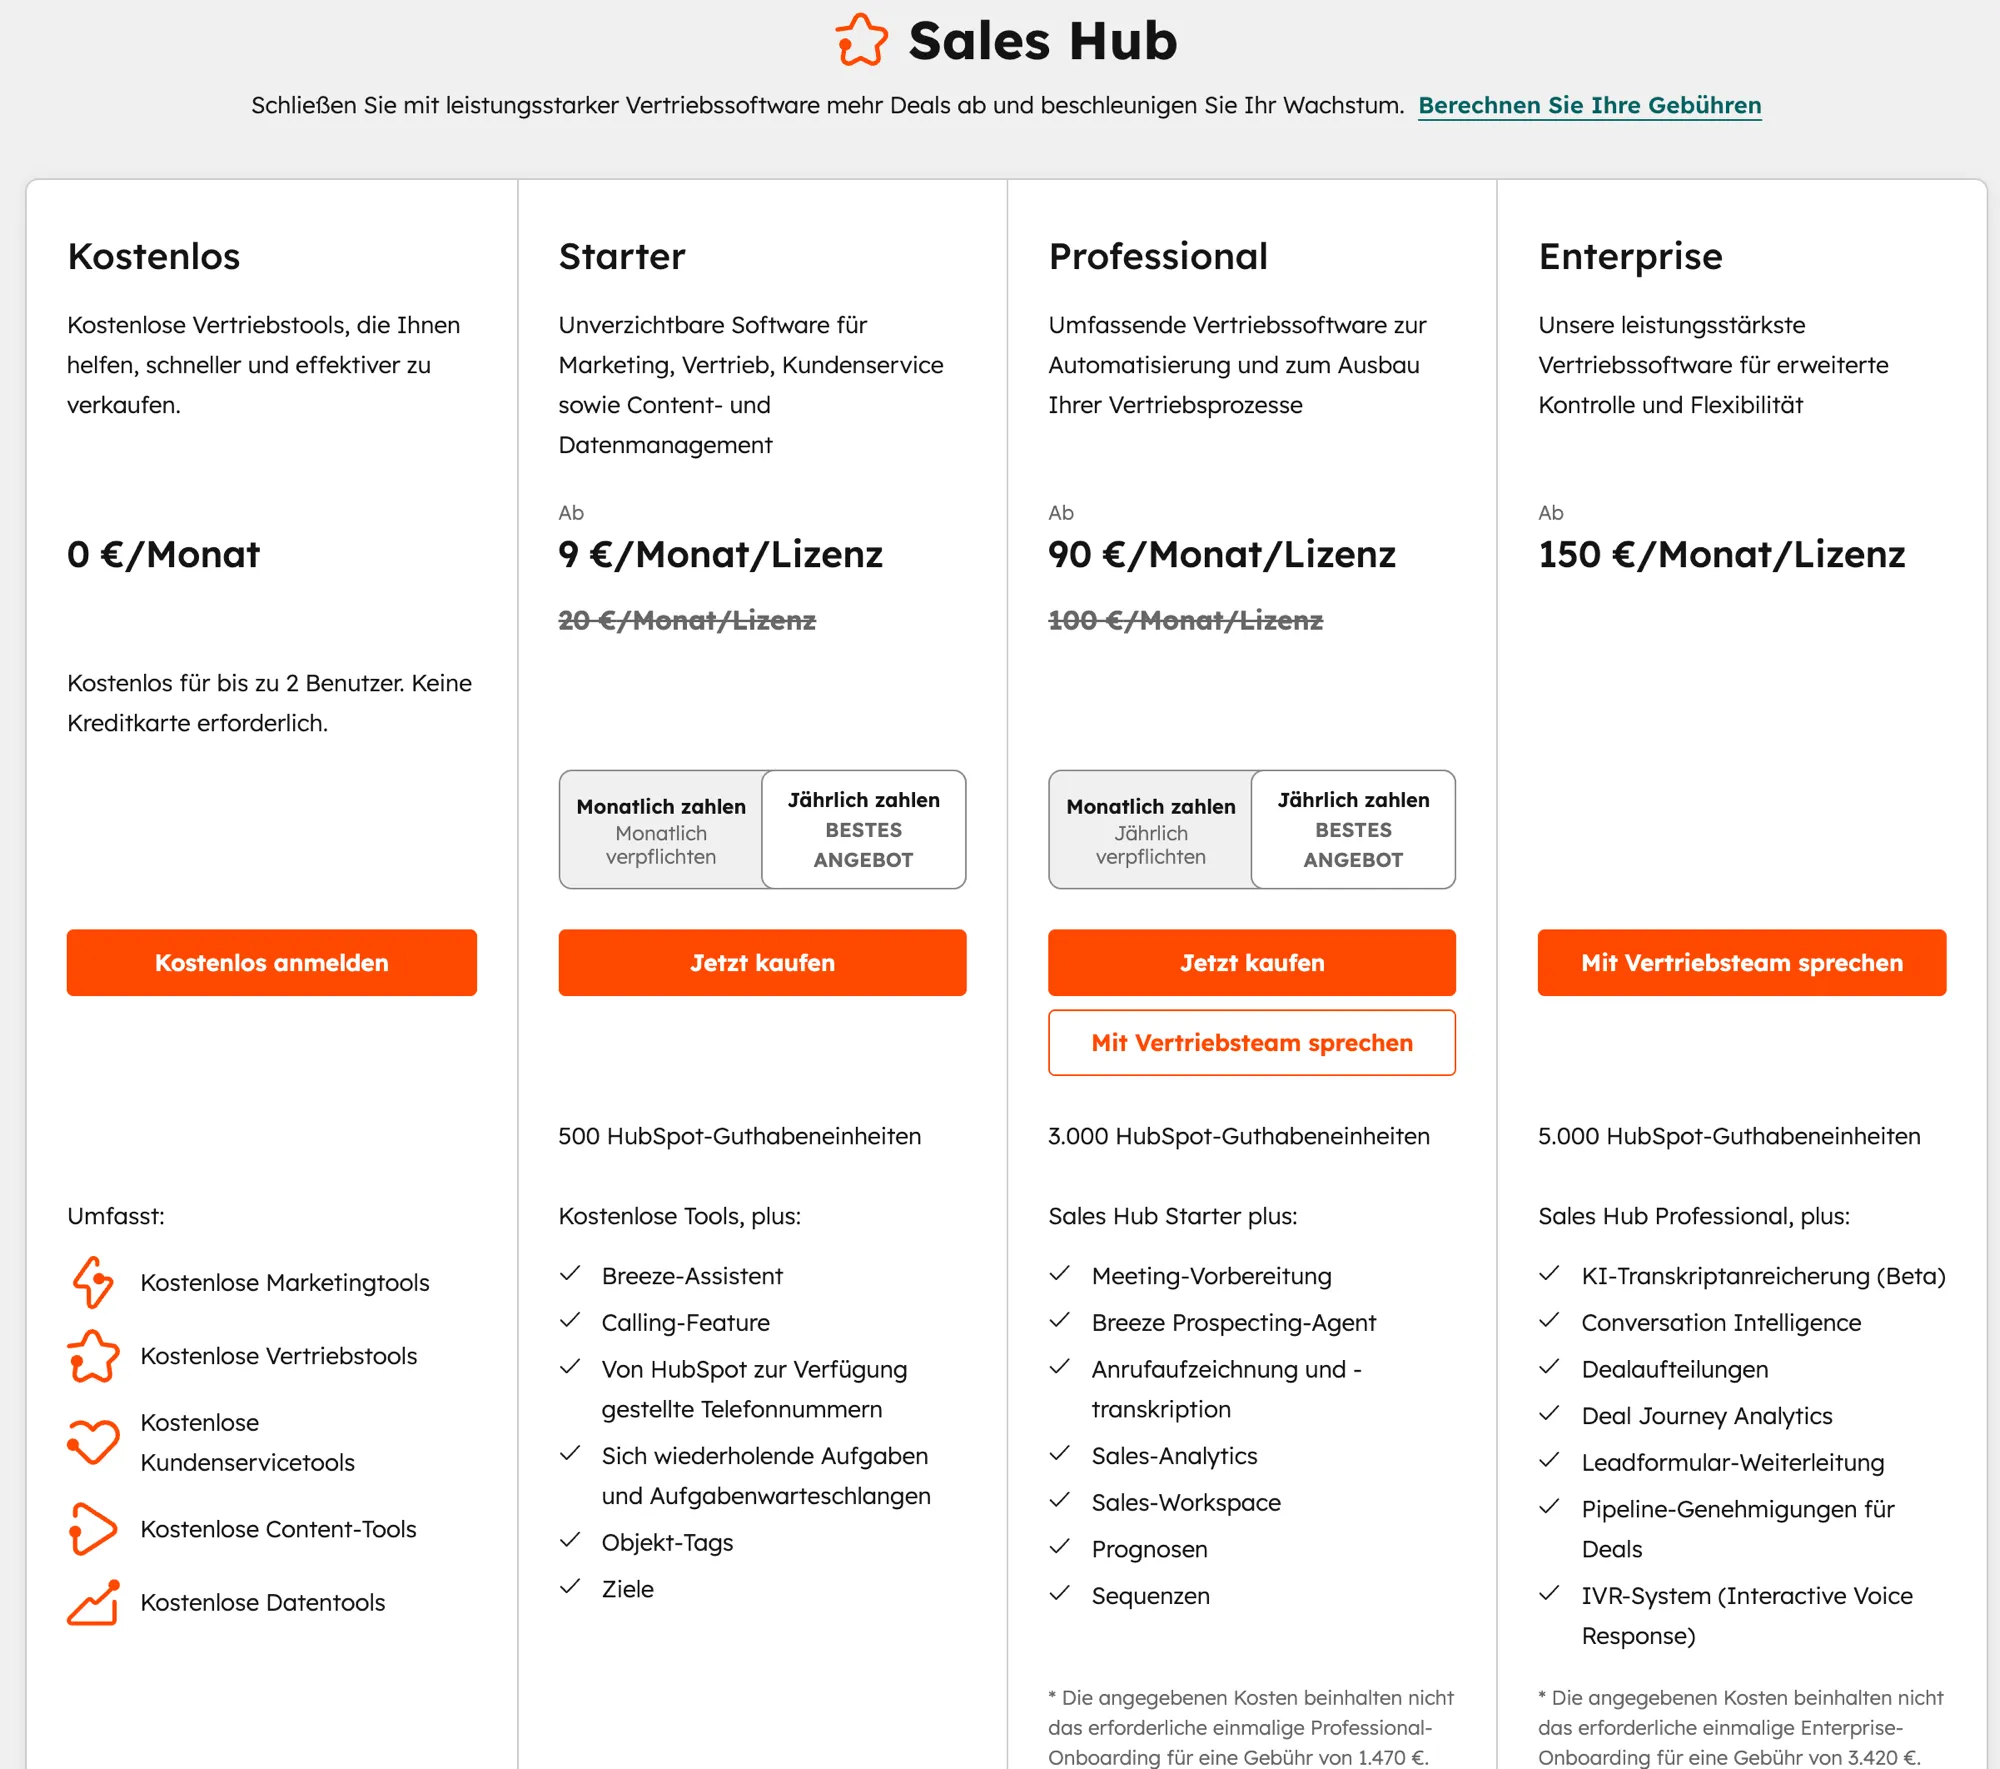Switch Starter billing to Monatlich zahlen
2000x1769 pixels.
point(660,830)
